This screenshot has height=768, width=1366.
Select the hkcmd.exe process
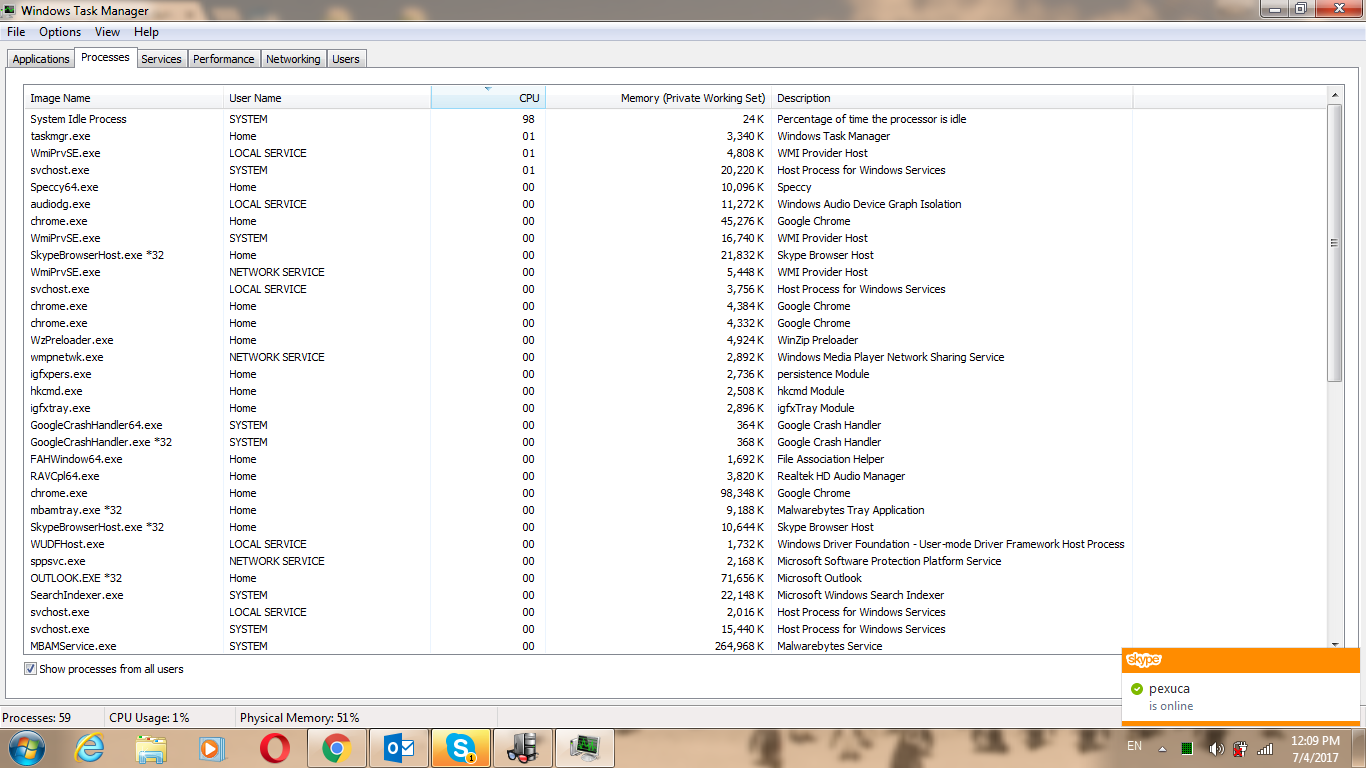tap(675, 391)
